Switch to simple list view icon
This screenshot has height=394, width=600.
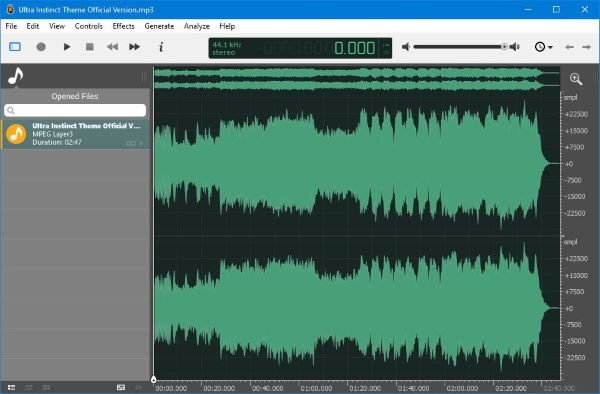tap(29, 387)
